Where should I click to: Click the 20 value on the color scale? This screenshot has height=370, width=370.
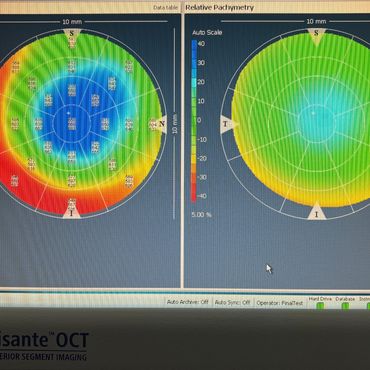[201, 82]
